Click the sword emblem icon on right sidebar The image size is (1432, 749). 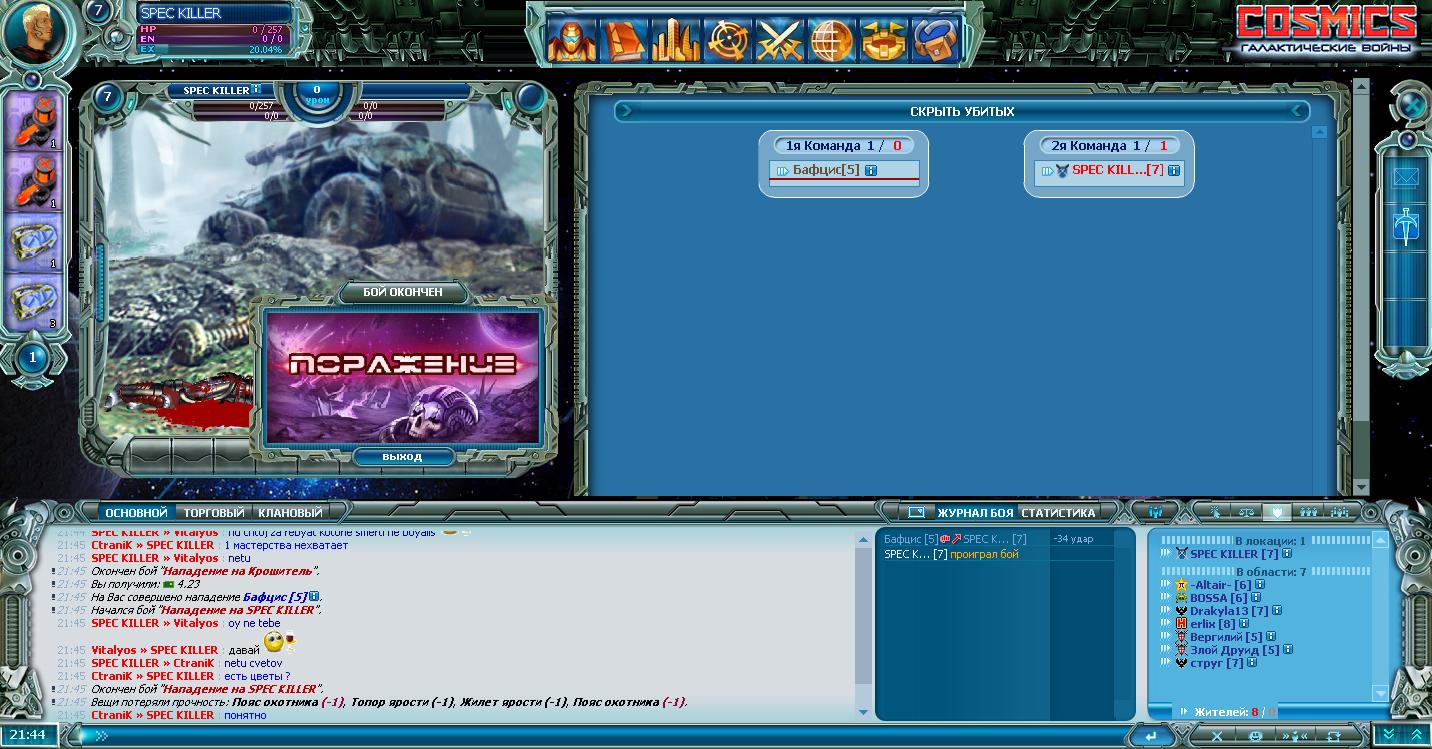1406,228
